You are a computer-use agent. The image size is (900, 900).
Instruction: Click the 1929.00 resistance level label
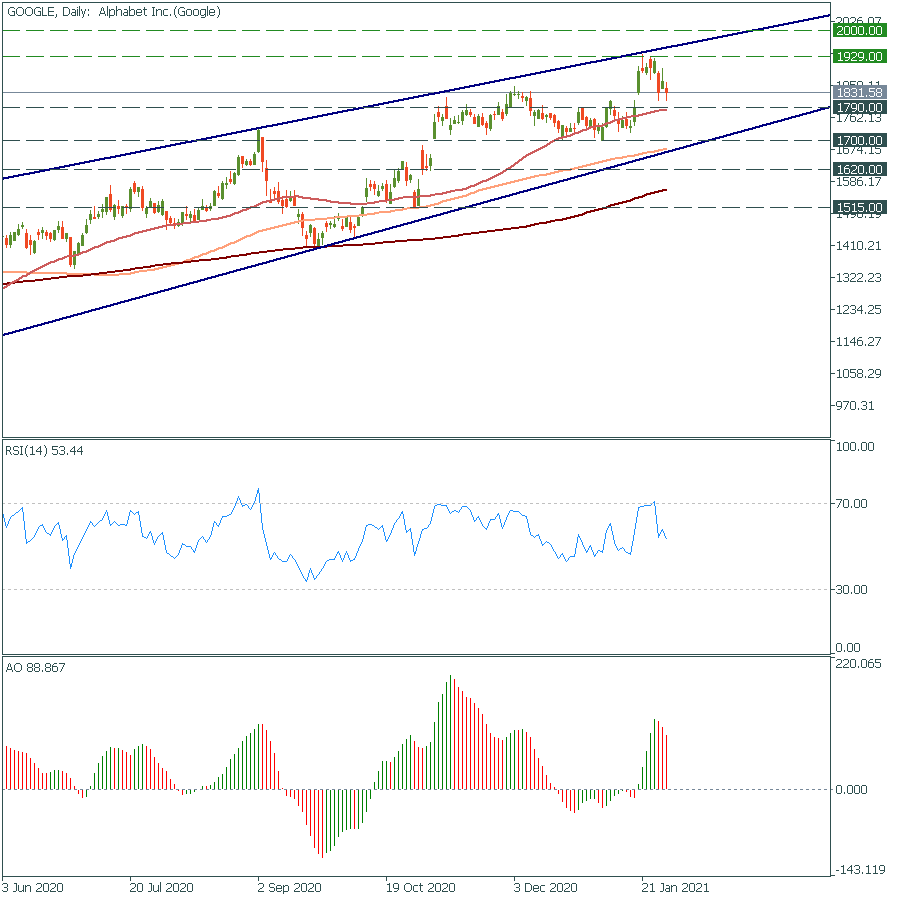pos(859,57)
